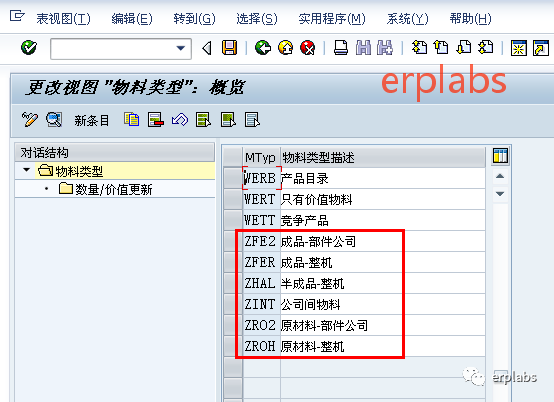Go back with the green arrow icon

pos(263,48)
